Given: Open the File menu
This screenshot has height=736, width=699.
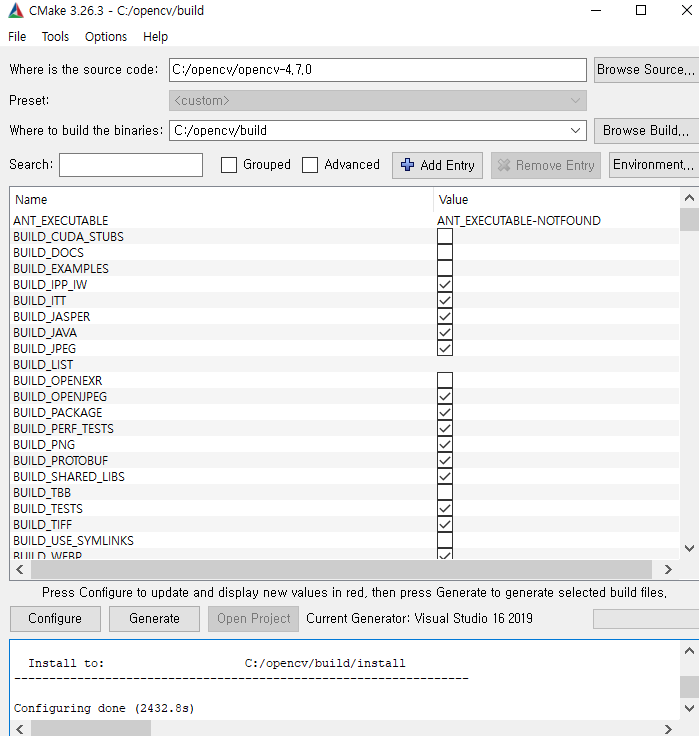Looking at the screenshot, I should pyautogui.click(x=17, y=37).
